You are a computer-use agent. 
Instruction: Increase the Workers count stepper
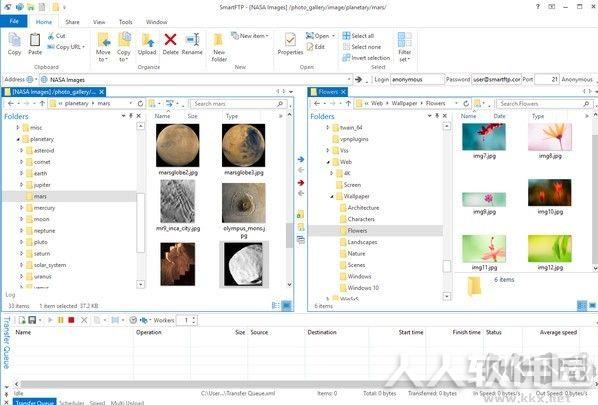pyautogui.click(x=194, y=318)
